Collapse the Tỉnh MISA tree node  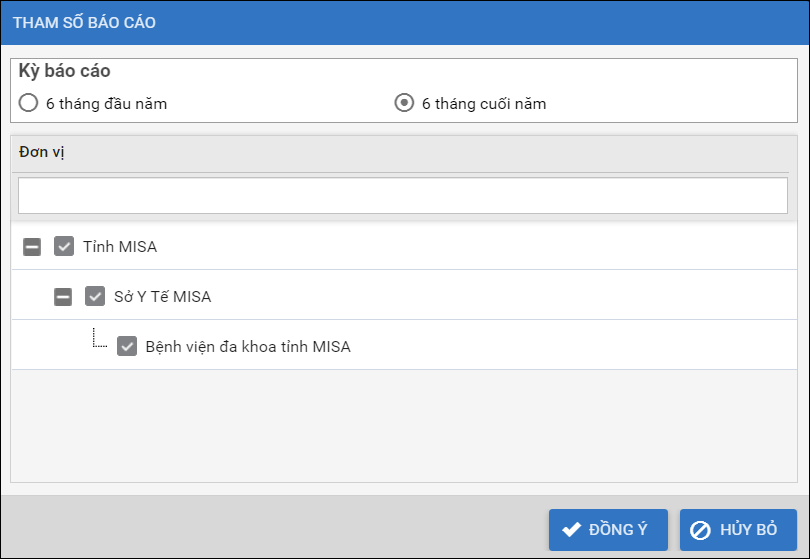coord(32,246)
